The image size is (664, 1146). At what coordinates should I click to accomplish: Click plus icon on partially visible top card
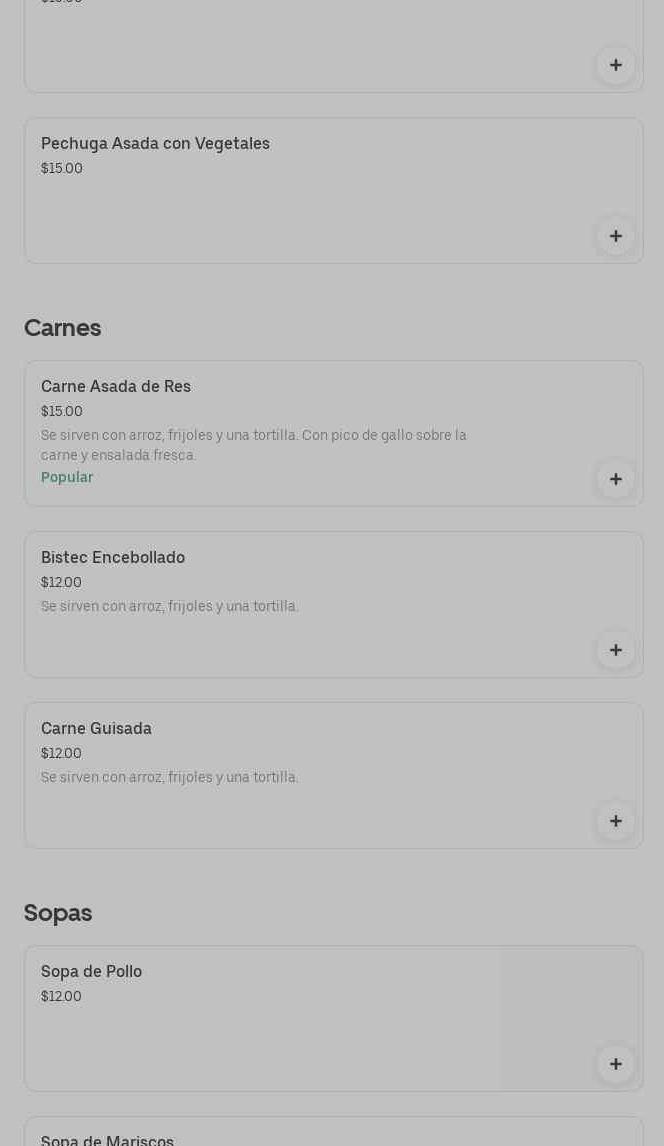(615, 65)
